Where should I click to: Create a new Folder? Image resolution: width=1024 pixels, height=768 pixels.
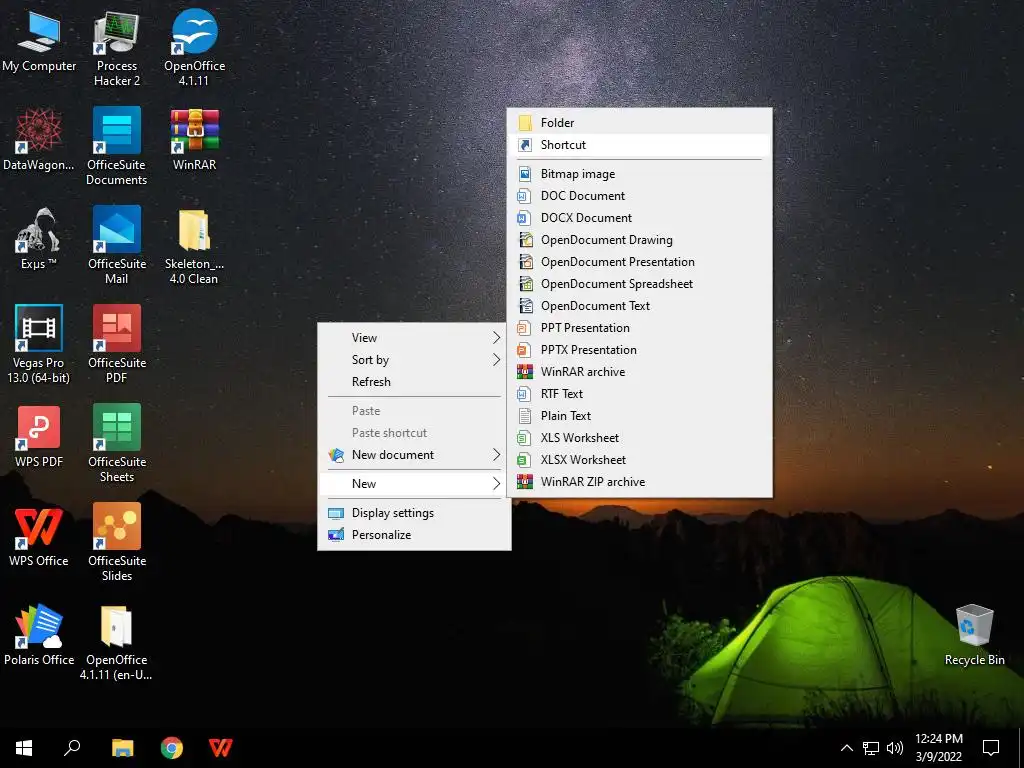coord(639,123)
